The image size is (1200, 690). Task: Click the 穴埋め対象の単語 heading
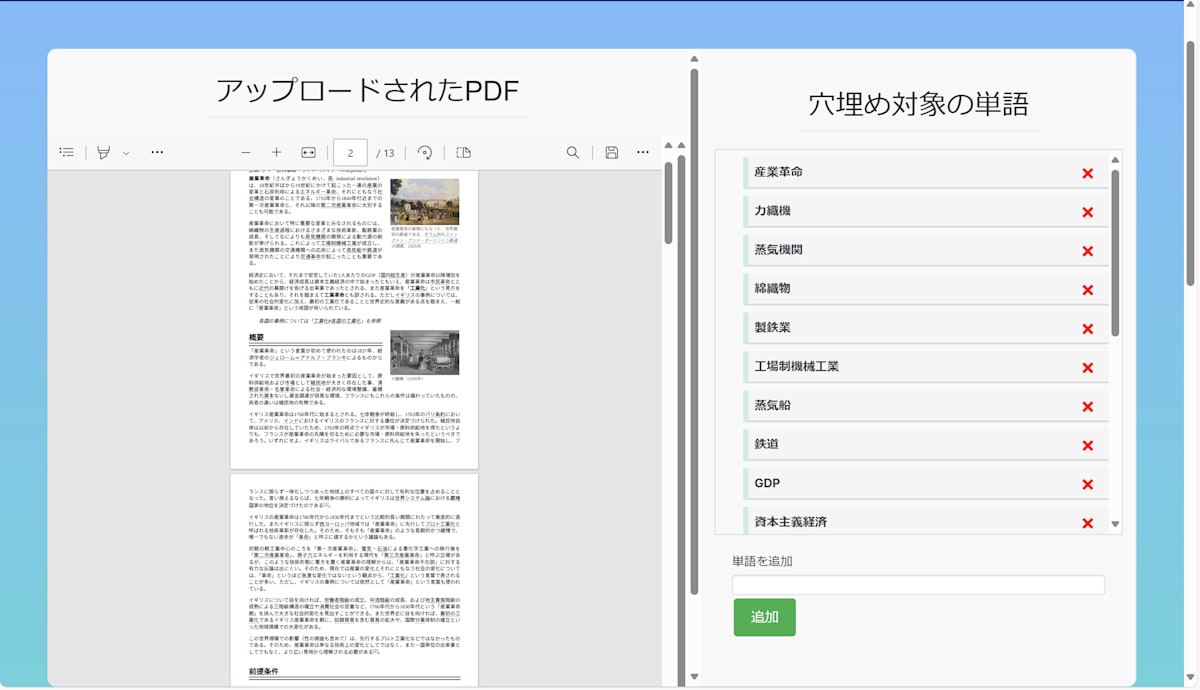pyautogui.click(x=918, y=104)
